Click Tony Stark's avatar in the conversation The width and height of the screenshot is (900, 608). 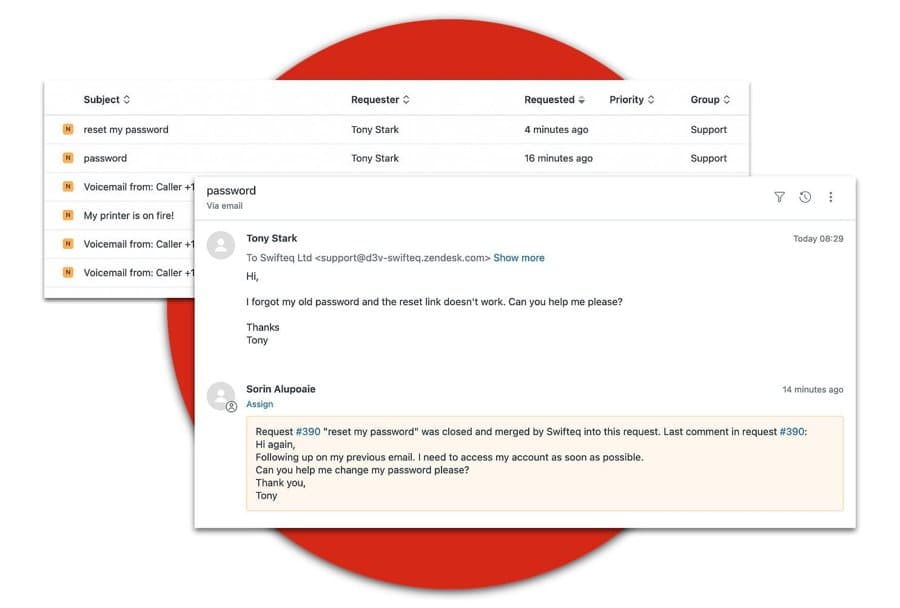(x=221, y=245)
